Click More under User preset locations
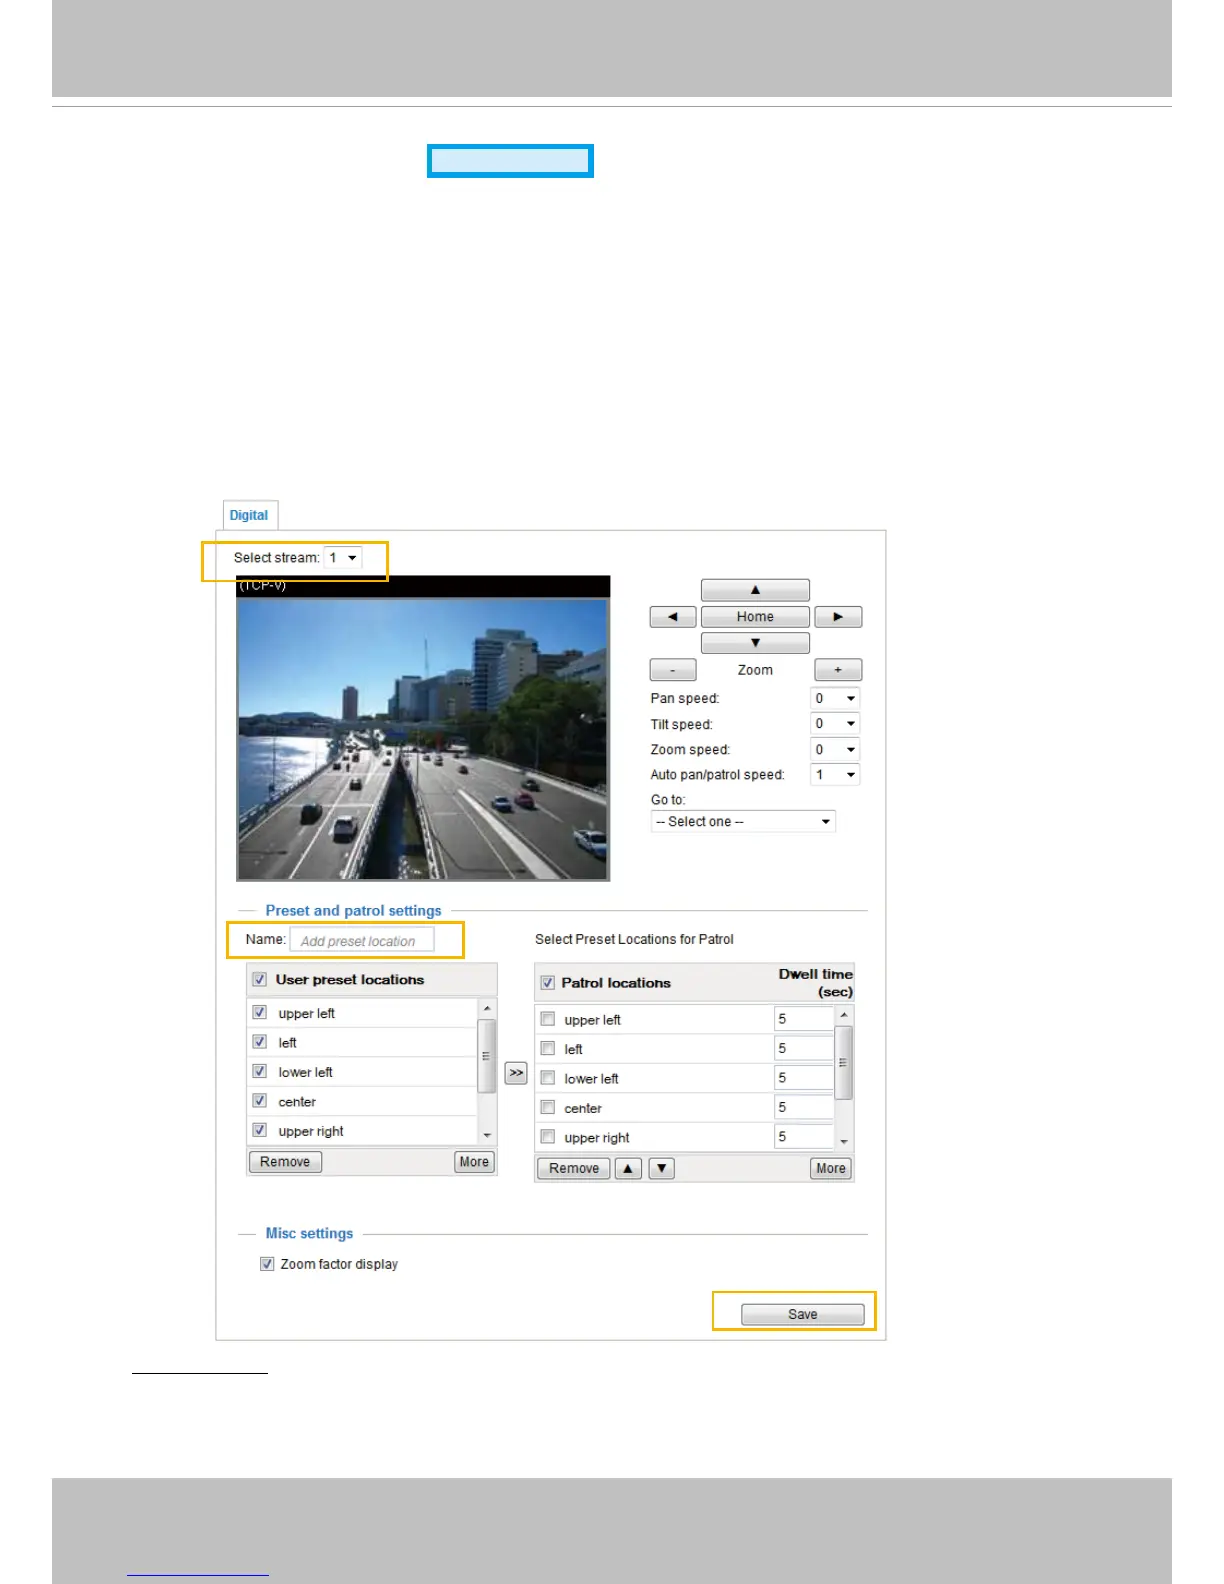The image size is (1224, 1584). coord(474,1162)
